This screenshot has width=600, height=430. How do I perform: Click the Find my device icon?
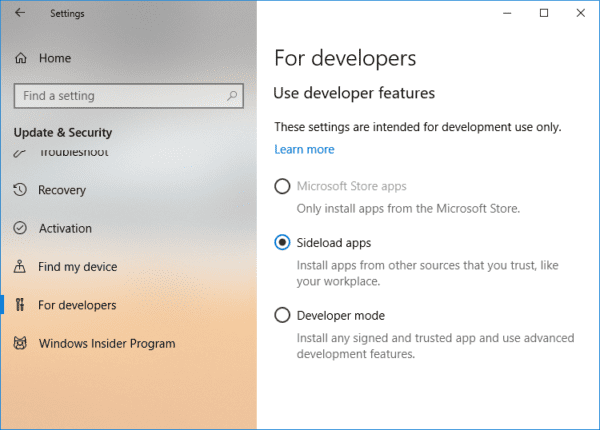pos(21,267)
